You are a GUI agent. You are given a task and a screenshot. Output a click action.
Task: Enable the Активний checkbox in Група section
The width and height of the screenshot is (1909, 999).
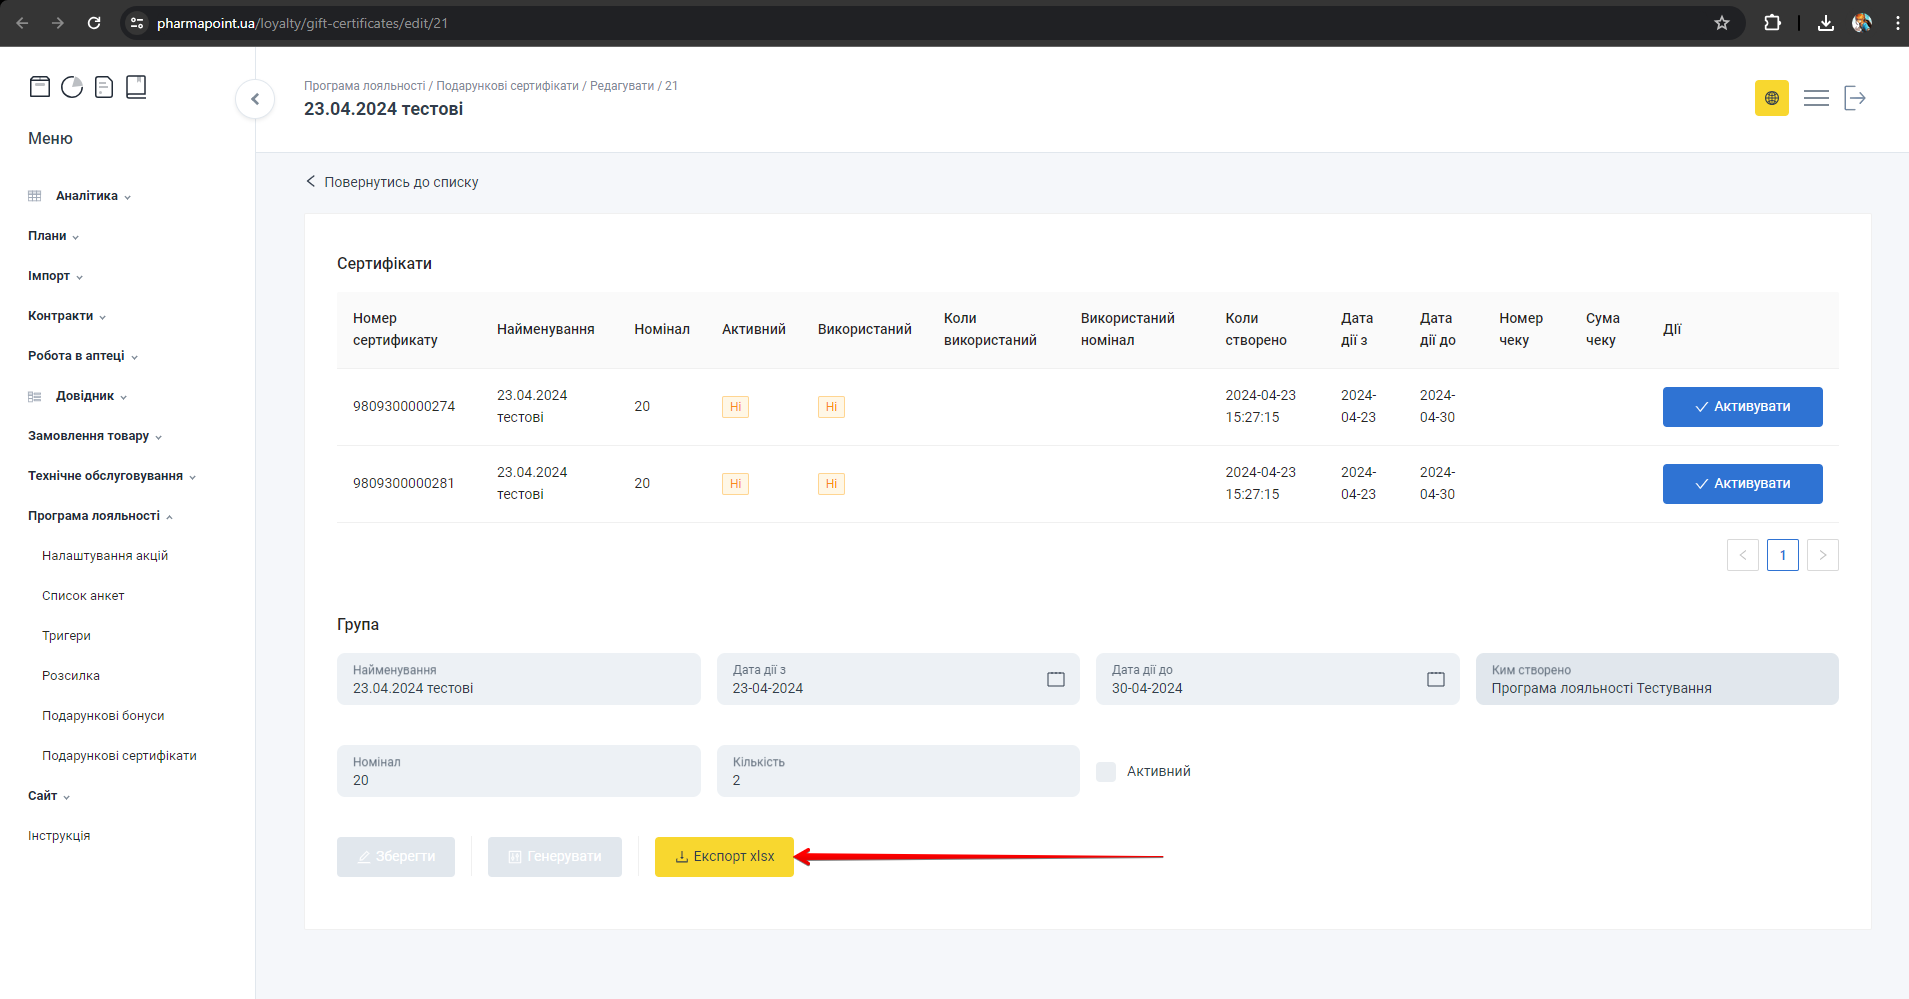(1106, 771)
